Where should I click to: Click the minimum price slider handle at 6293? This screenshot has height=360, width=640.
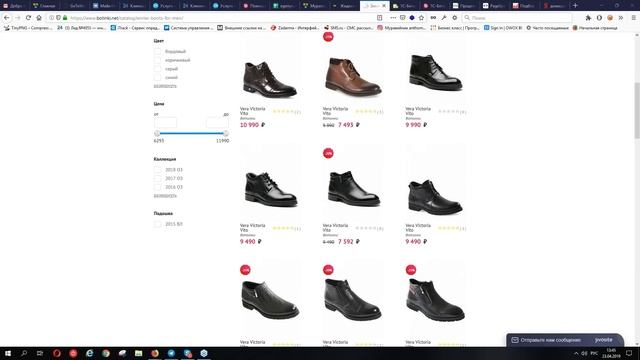click(157, 133)
